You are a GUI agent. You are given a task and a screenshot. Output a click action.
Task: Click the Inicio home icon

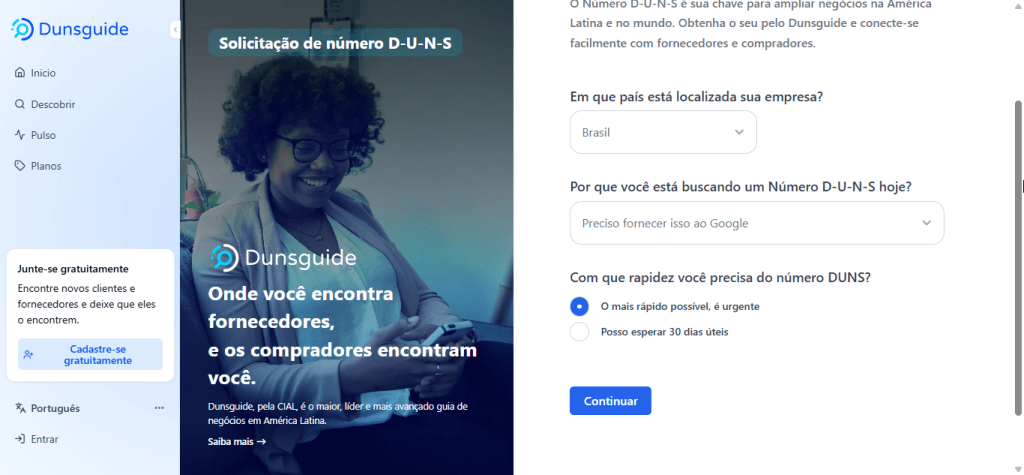[x=20, y=73]
